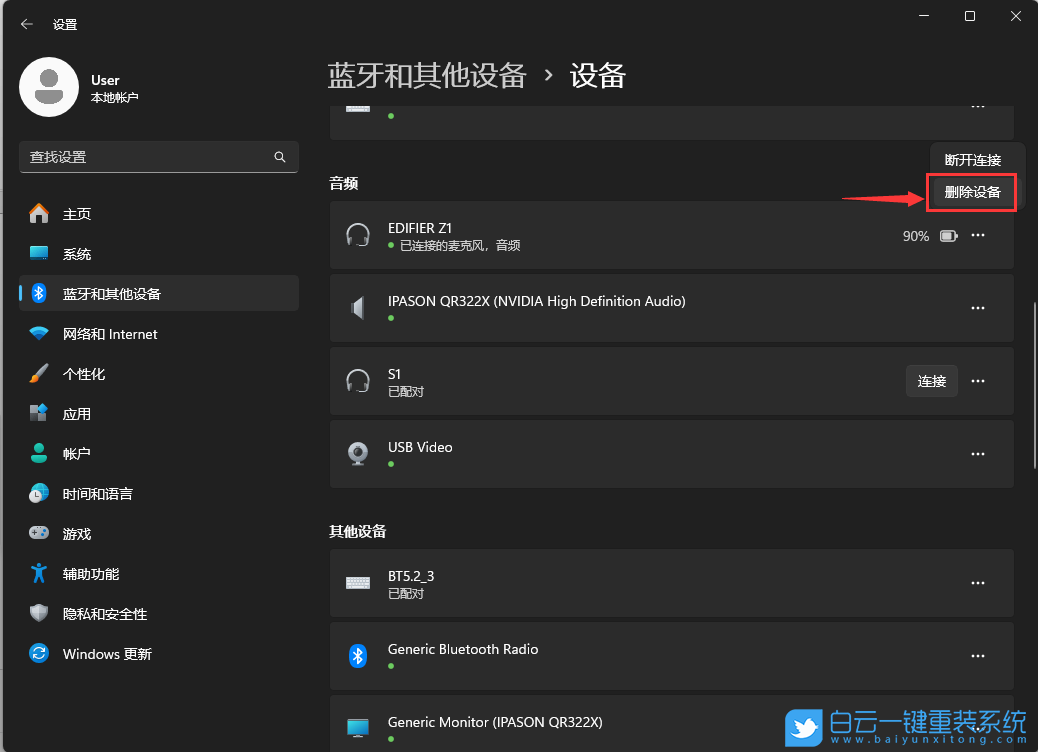Click the Bluetooth icon for Generic Bluetooth Radio
The image size is (1038, 752).
coord(358,656)
